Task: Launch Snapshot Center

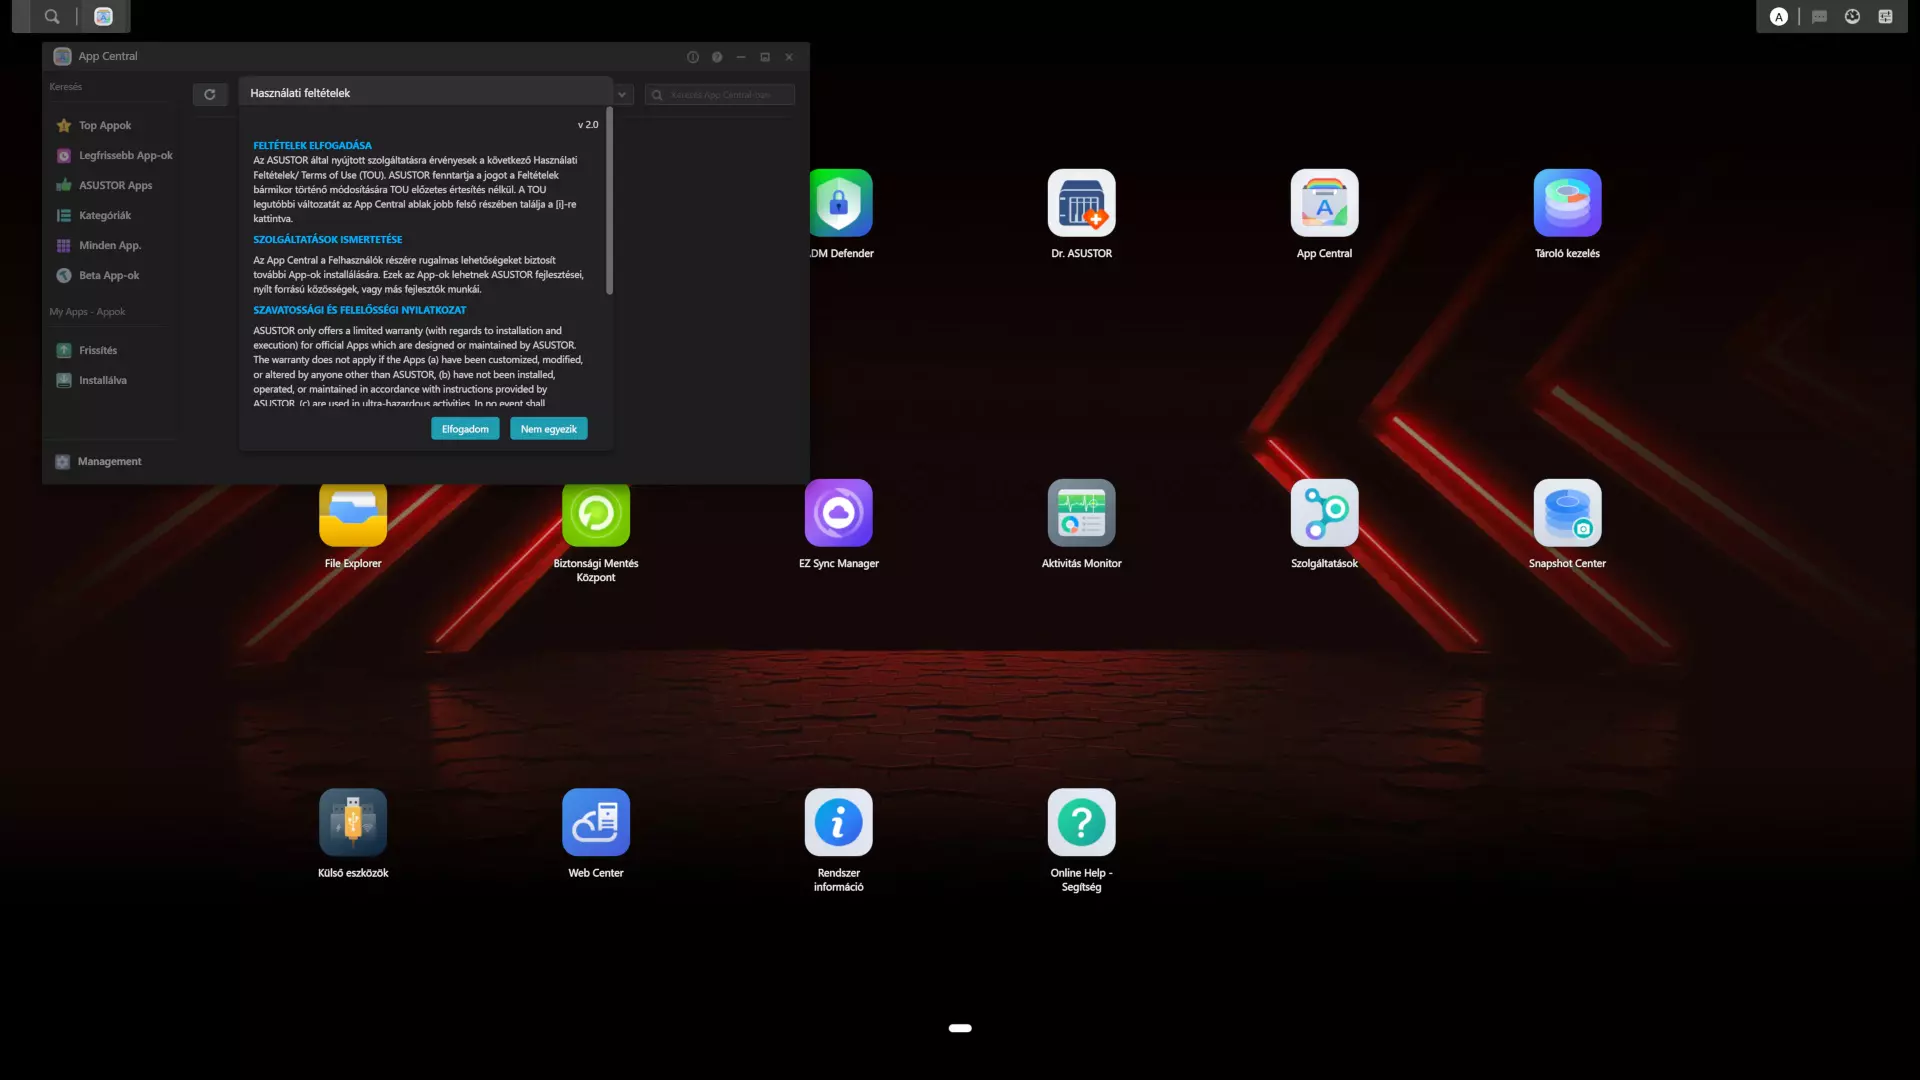Action: pos(1567,513)
